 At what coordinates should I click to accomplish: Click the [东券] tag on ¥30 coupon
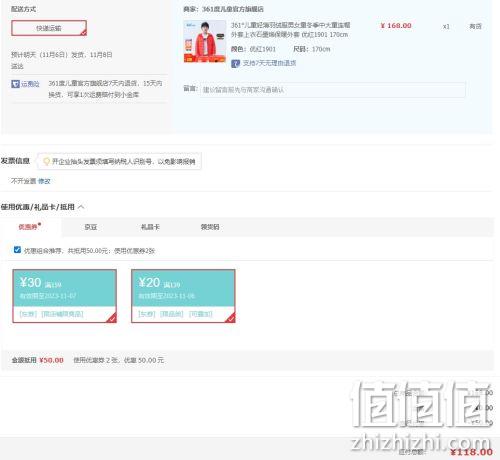coord(28,314)
